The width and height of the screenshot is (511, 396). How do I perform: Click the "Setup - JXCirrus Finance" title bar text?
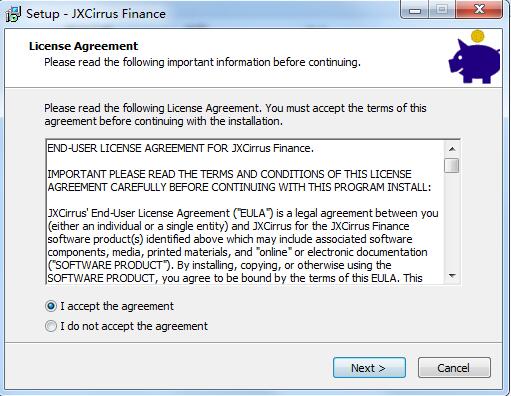pos(96,14)
